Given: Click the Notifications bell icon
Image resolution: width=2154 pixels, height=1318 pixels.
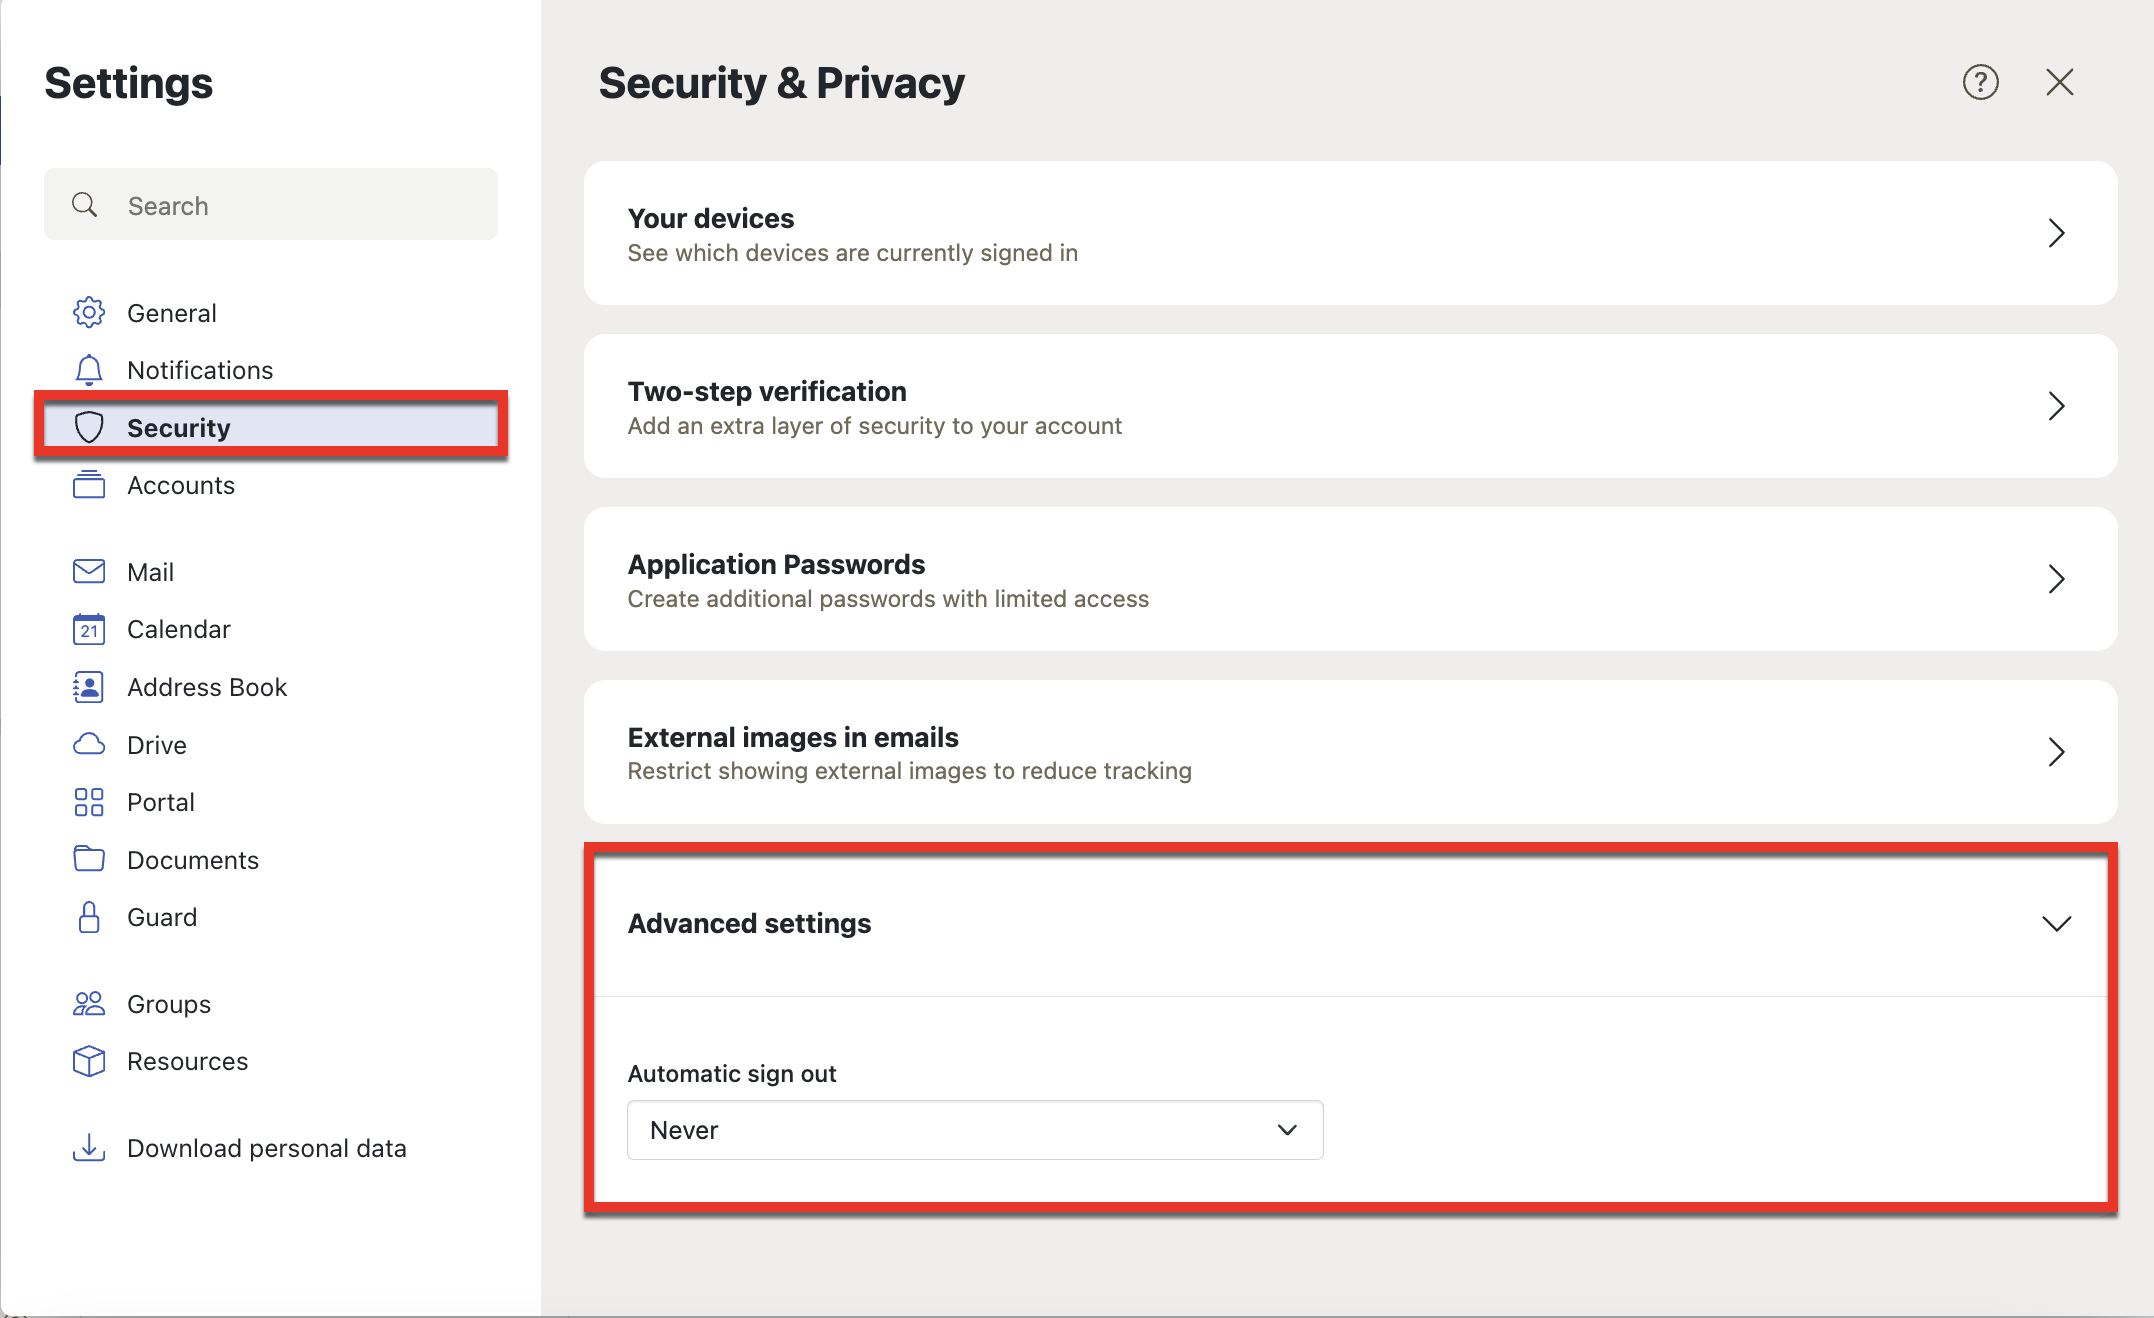Looking at the screenshot, I should [89, 369].
